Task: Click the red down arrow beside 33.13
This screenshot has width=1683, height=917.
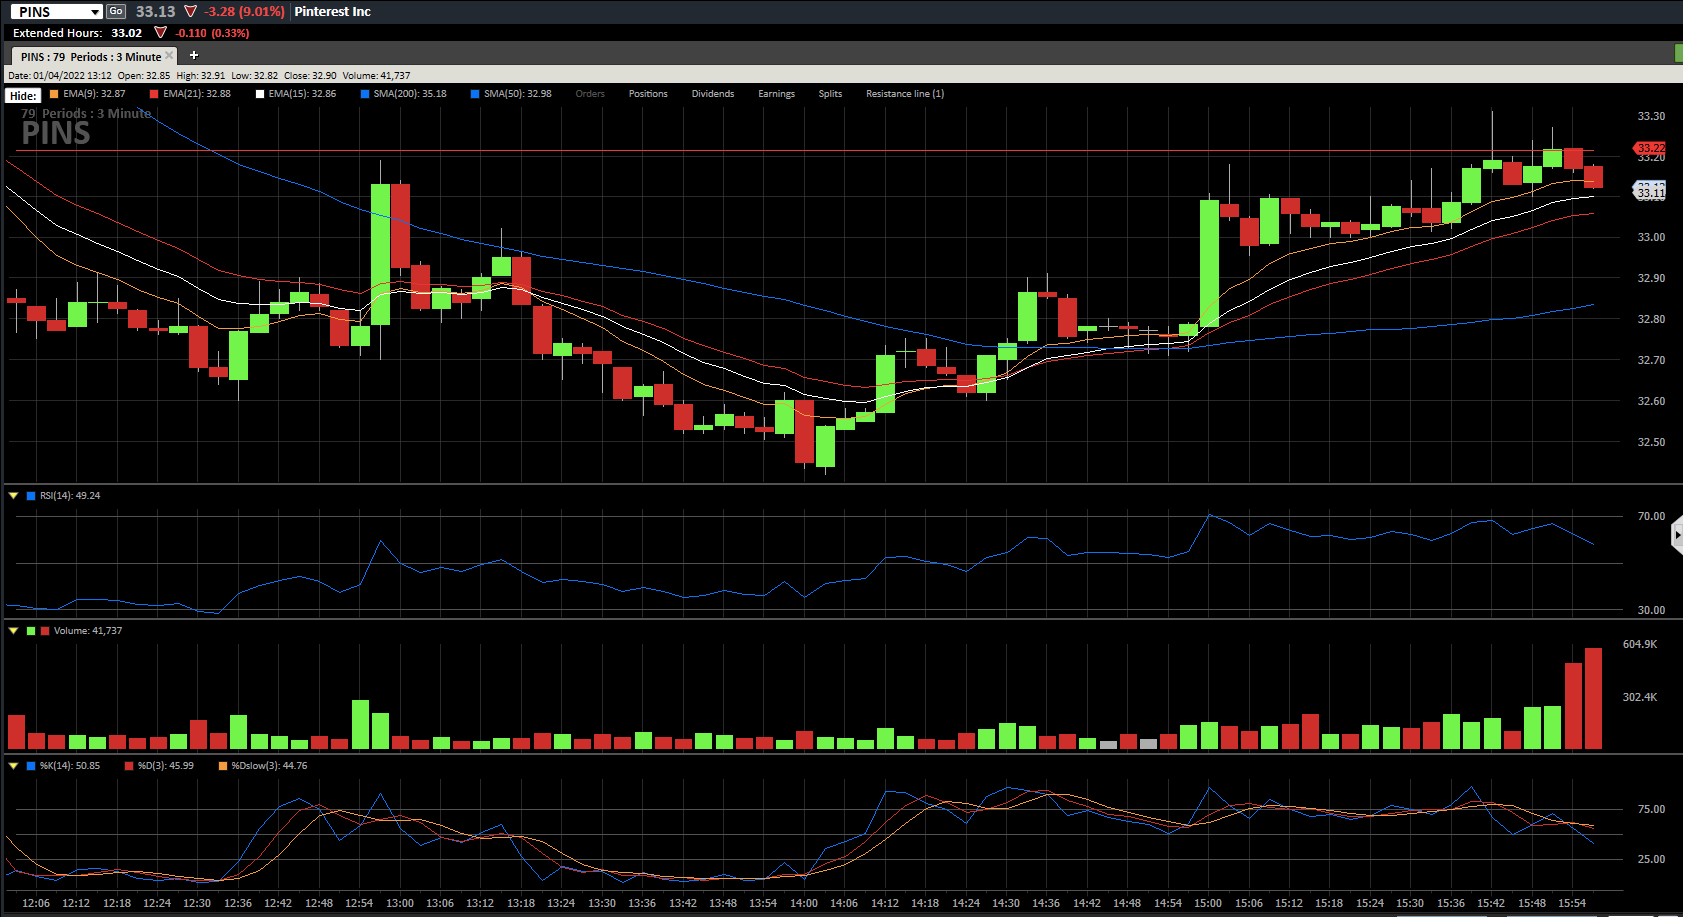Action: click(x=190, y=12)
